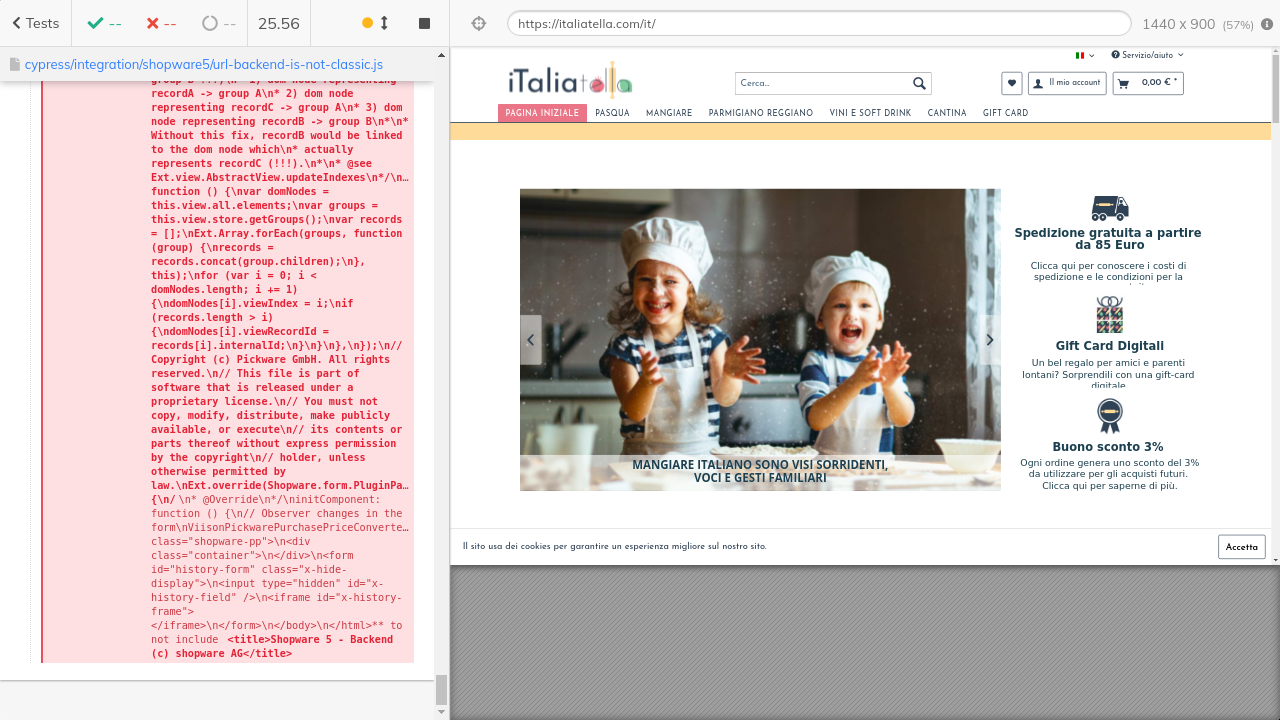This screenshot has height=720, width=1280.
Task: Click Il mio account button
Action: point(1067,83)
